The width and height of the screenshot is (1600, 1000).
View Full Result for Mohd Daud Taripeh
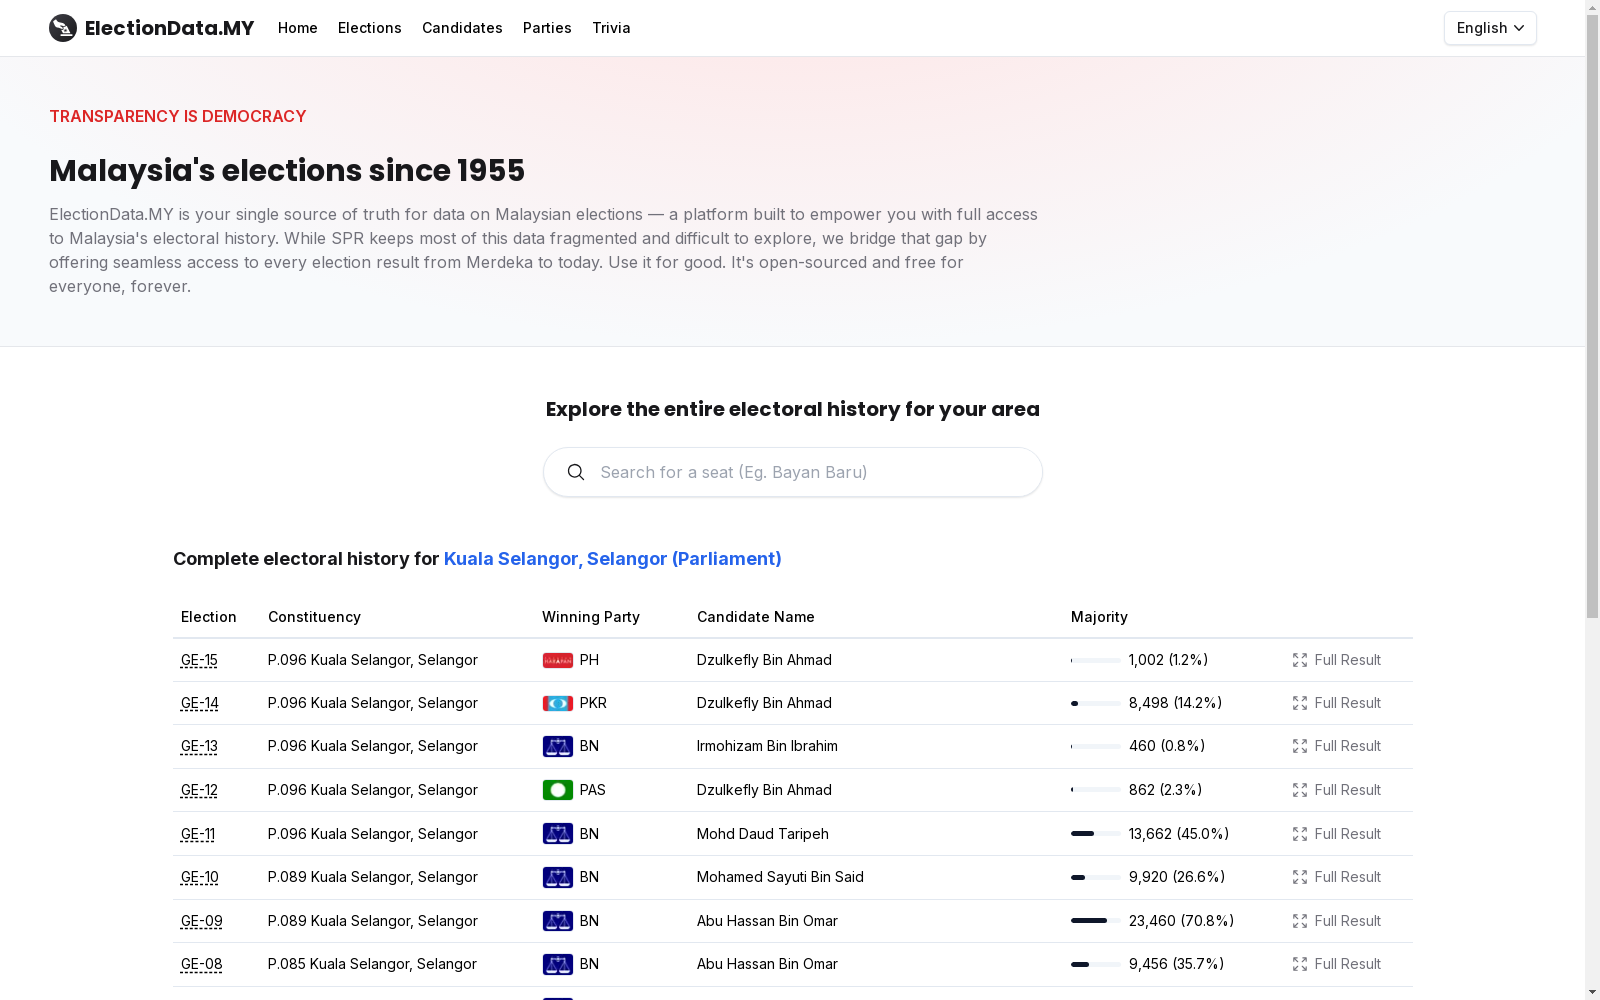(x=1336, y=834)
